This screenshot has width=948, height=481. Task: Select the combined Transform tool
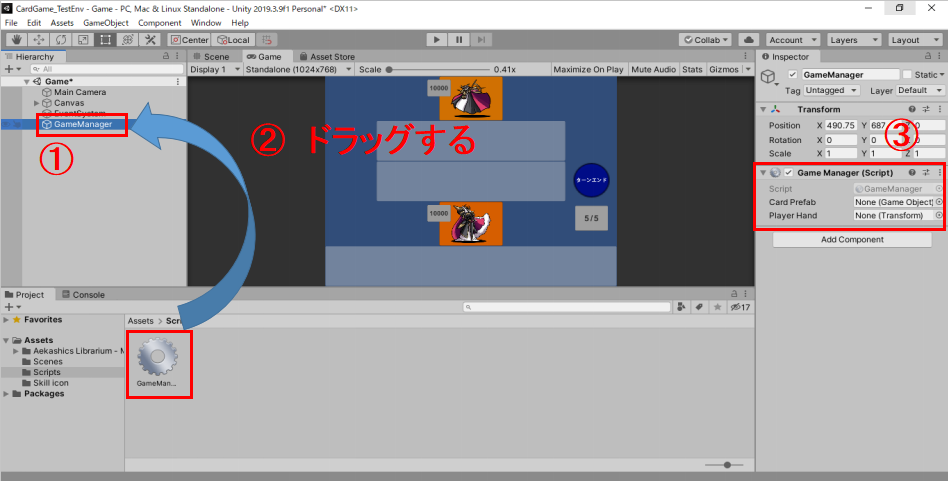tap(128, 40)
